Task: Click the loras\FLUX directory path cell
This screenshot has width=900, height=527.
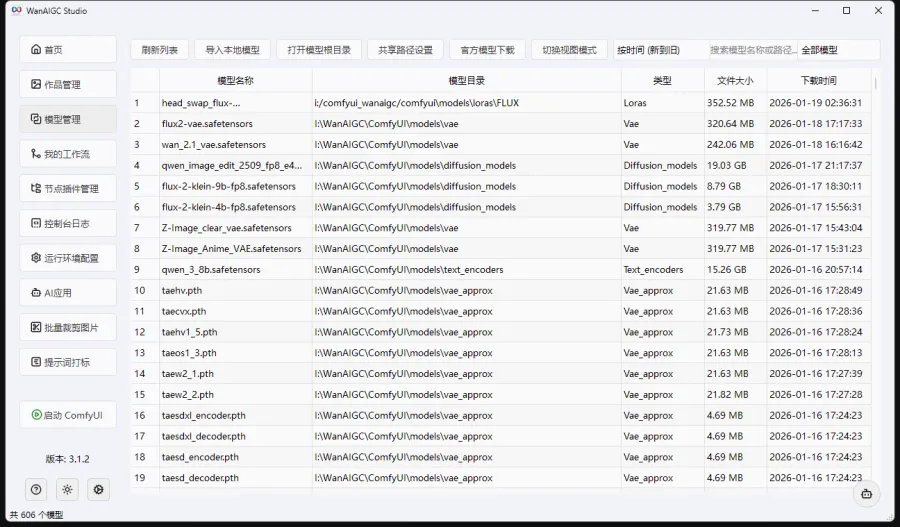Action: (467, 103)
